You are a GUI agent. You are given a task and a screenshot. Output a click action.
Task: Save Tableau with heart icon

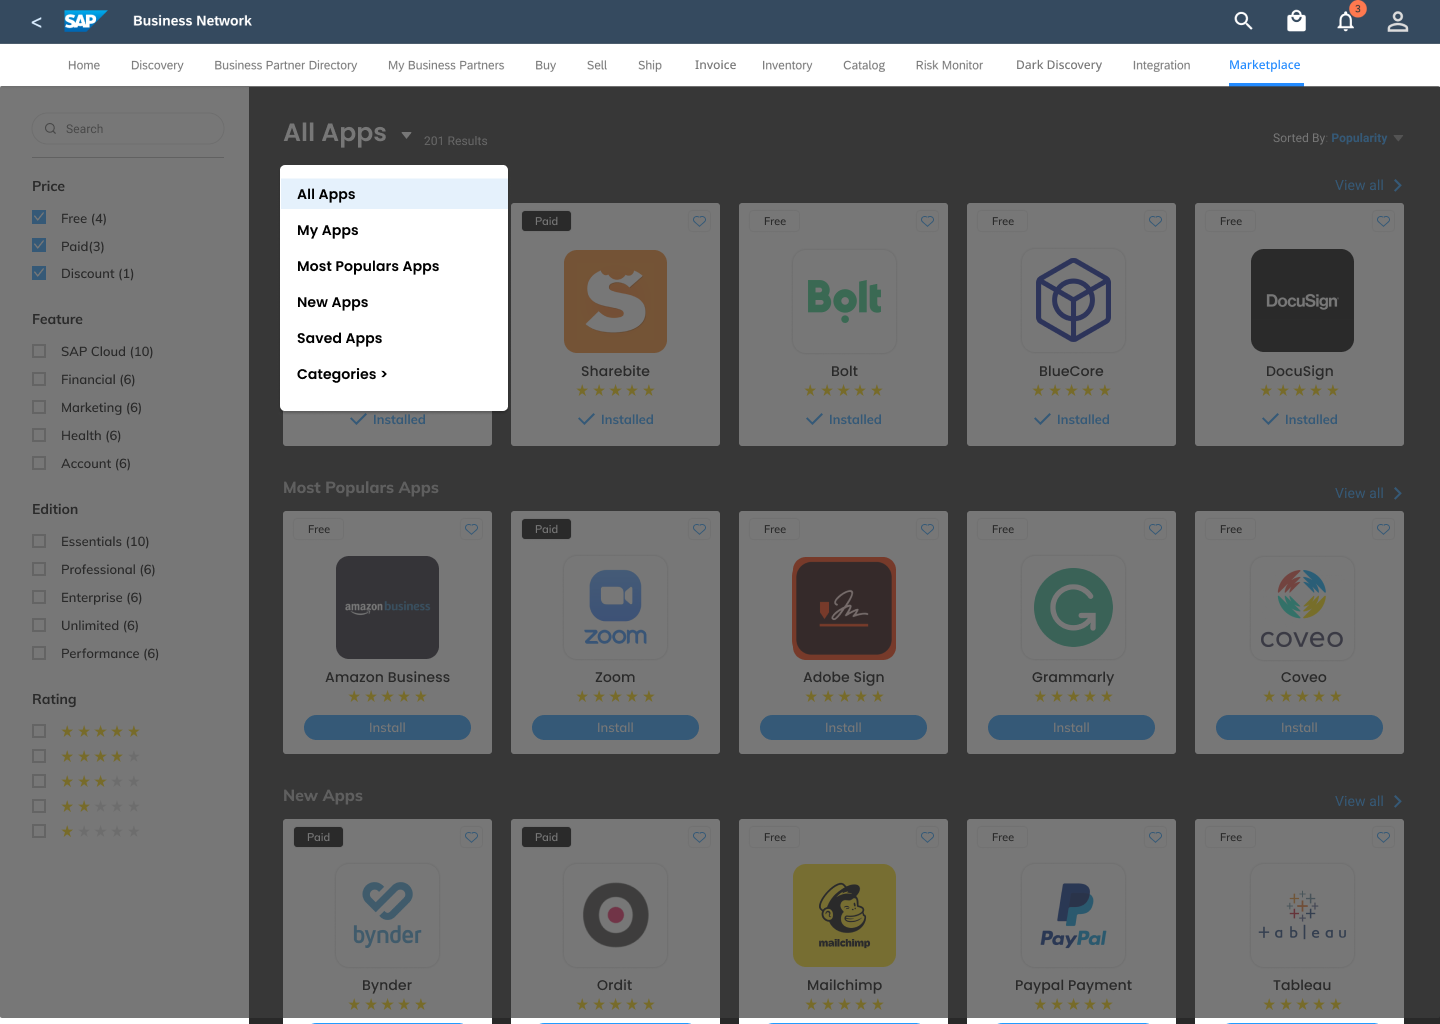click(x=1384, y=837)
